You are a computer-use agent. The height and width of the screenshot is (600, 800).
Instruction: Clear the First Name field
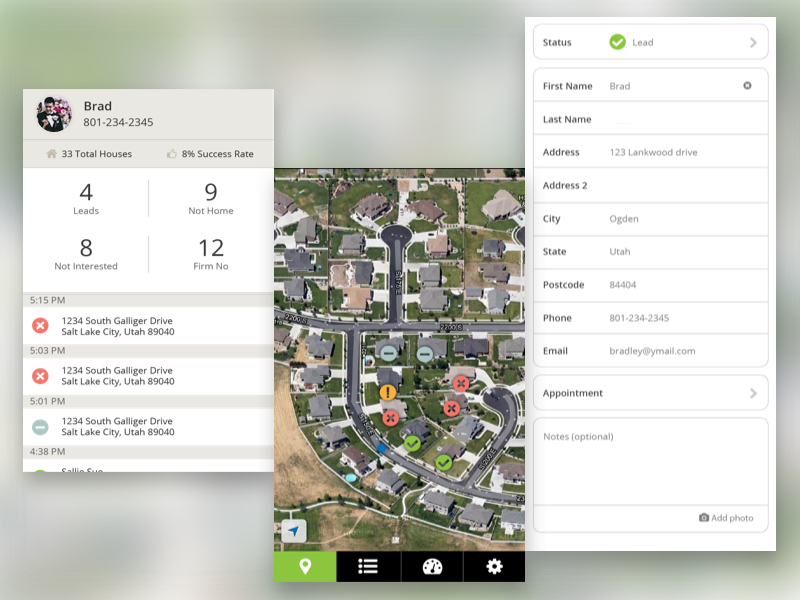pos(747,85)
